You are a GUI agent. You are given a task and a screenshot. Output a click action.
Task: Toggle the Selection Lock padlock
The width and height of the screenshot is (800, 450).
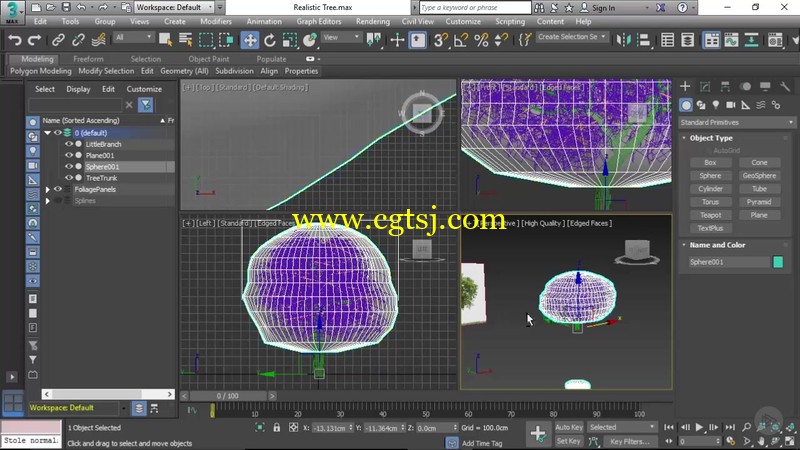(x=277, y=428)
